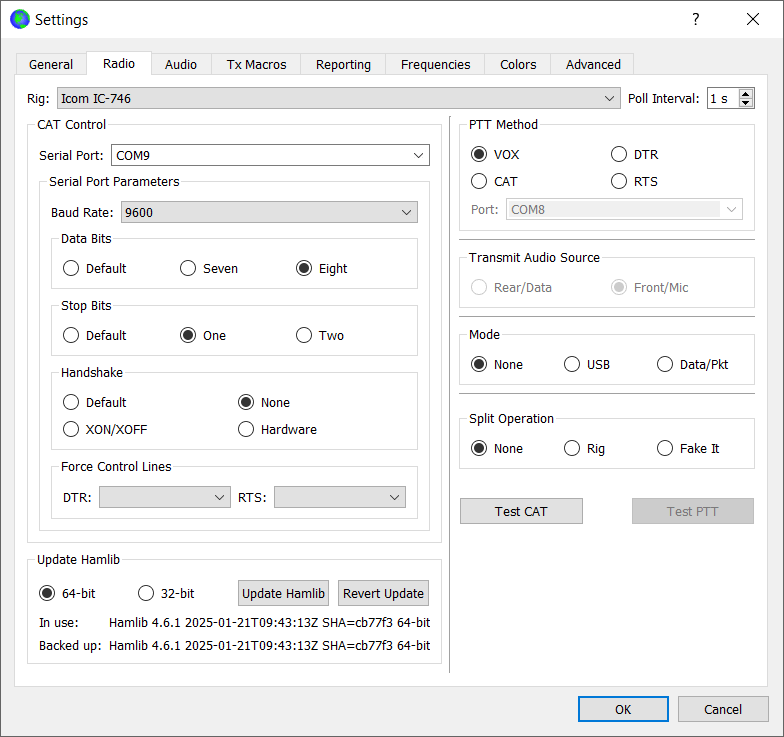Open the Rig model dropdown
784x737 pixels.
pos(338,98)
